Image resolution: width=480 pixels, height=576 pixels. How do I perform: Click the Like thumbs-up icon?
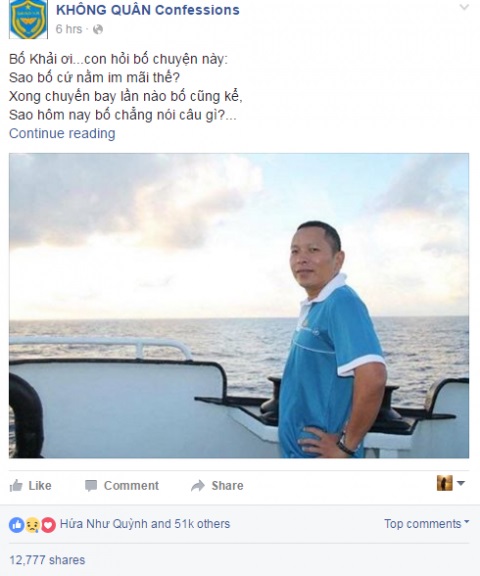tap(16, 486)
